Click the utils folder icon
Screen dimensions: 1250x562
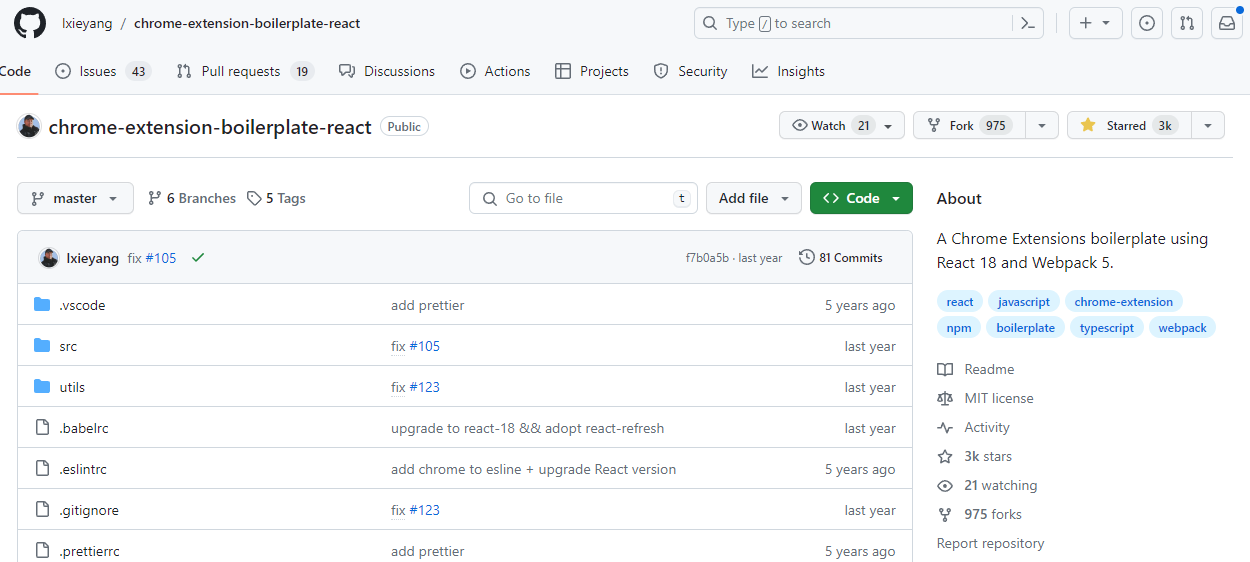point(42,387)
